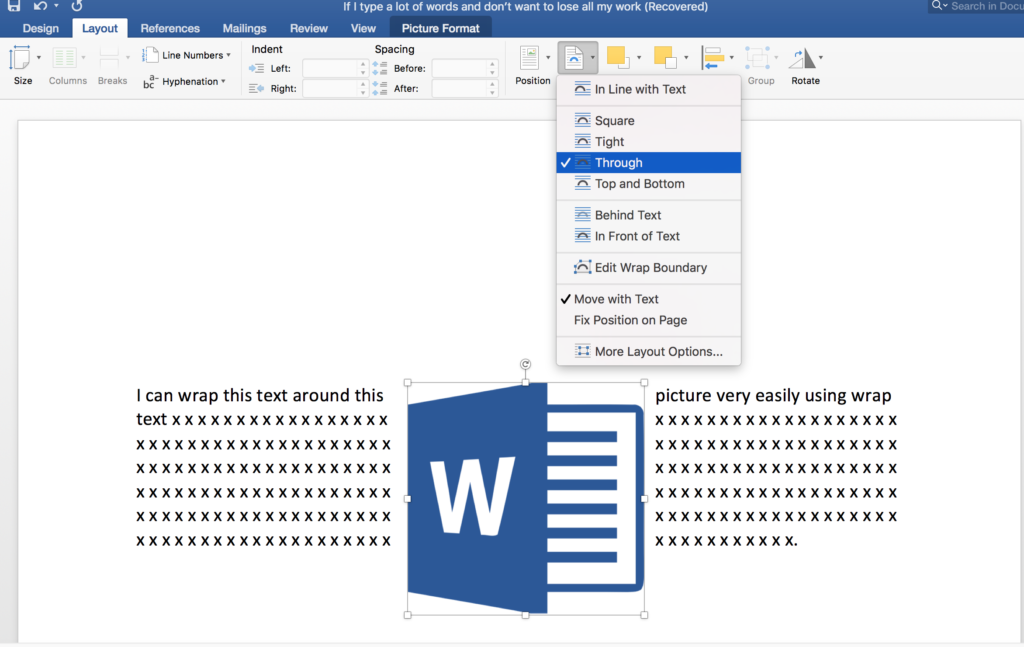
Task: Click the Word logo picture in document
Action: click(526, 499)
